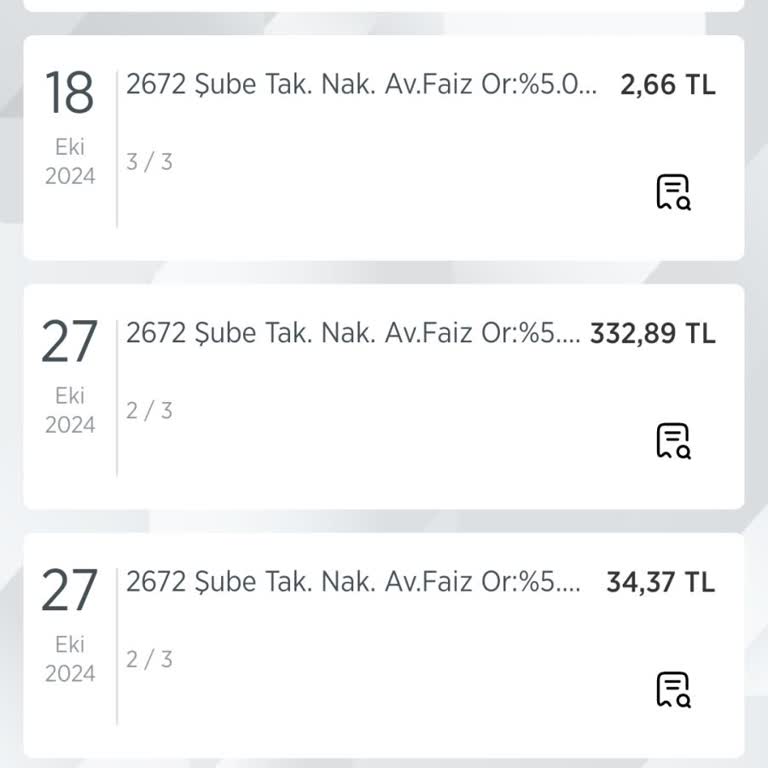This screenshot has height=768, width=768.
Task: Select Eki 2024 on the 332,89 TL card
Action: pos(70,411)
